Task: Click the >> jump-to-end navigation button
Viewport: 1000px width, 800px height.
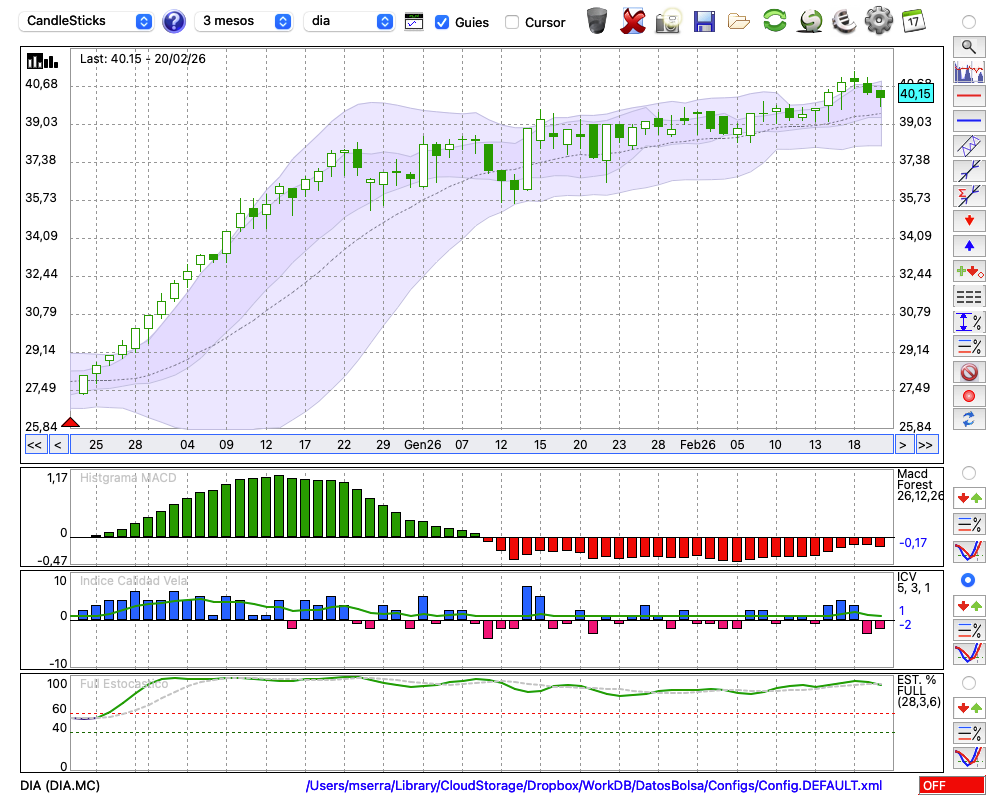Action: point(926,445)
